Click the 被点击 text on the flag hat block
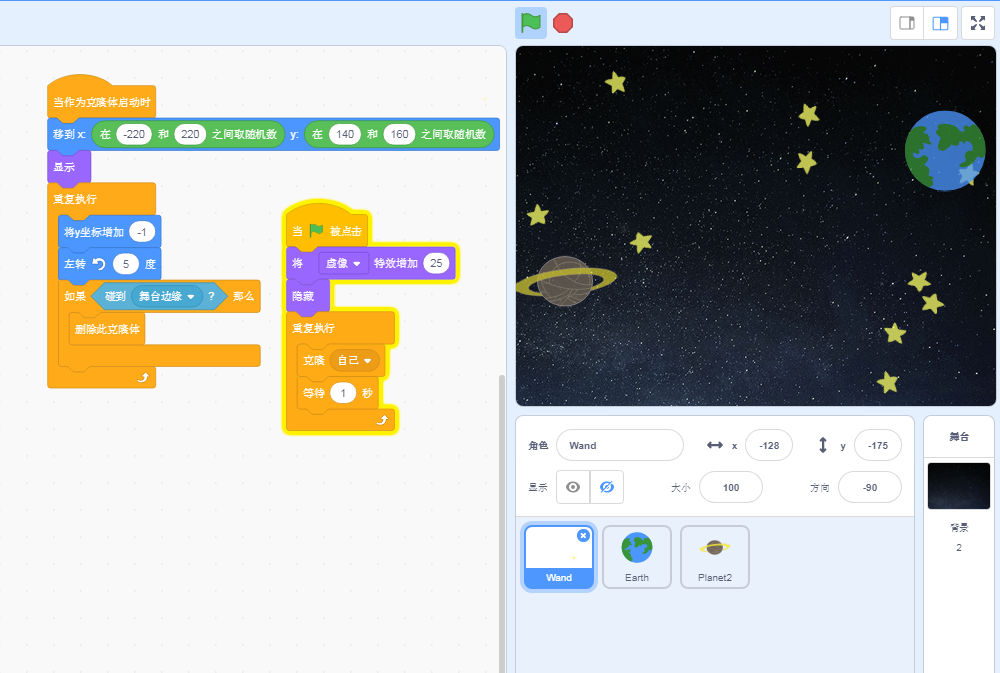The height and width of the screenshot is (673, 1000). [346, 231]
